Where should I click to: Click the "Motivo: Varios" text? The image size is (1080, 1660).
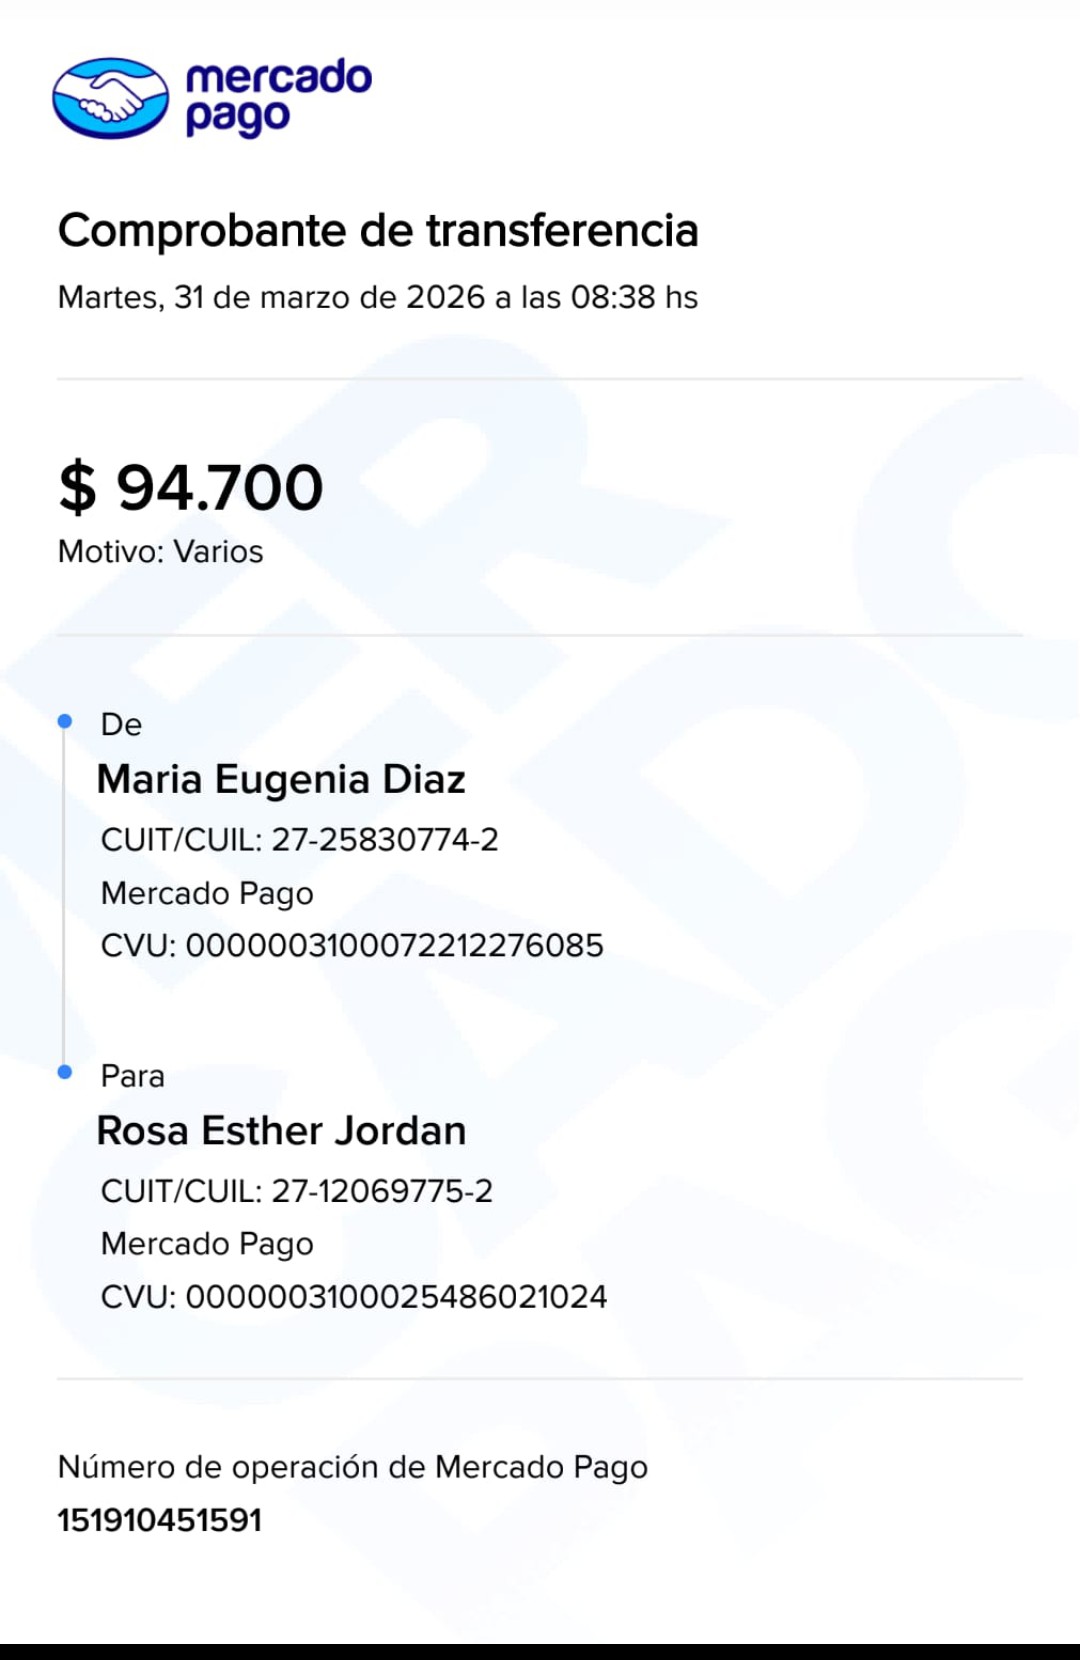pyautogui.click(x=160, y=552)
